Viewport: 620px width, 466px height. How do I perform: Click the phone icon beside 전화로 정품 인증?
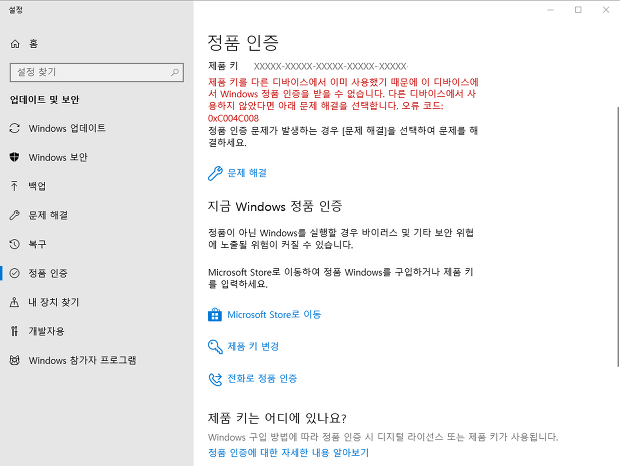click(x=215, y=379)
